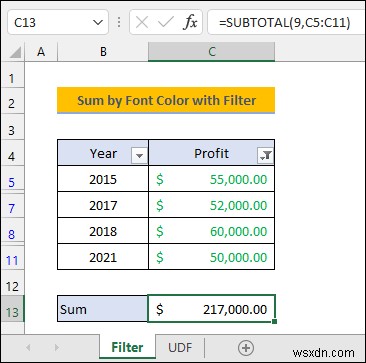Select column C header
Screen dimensions: 366x363
coord(212,52)
